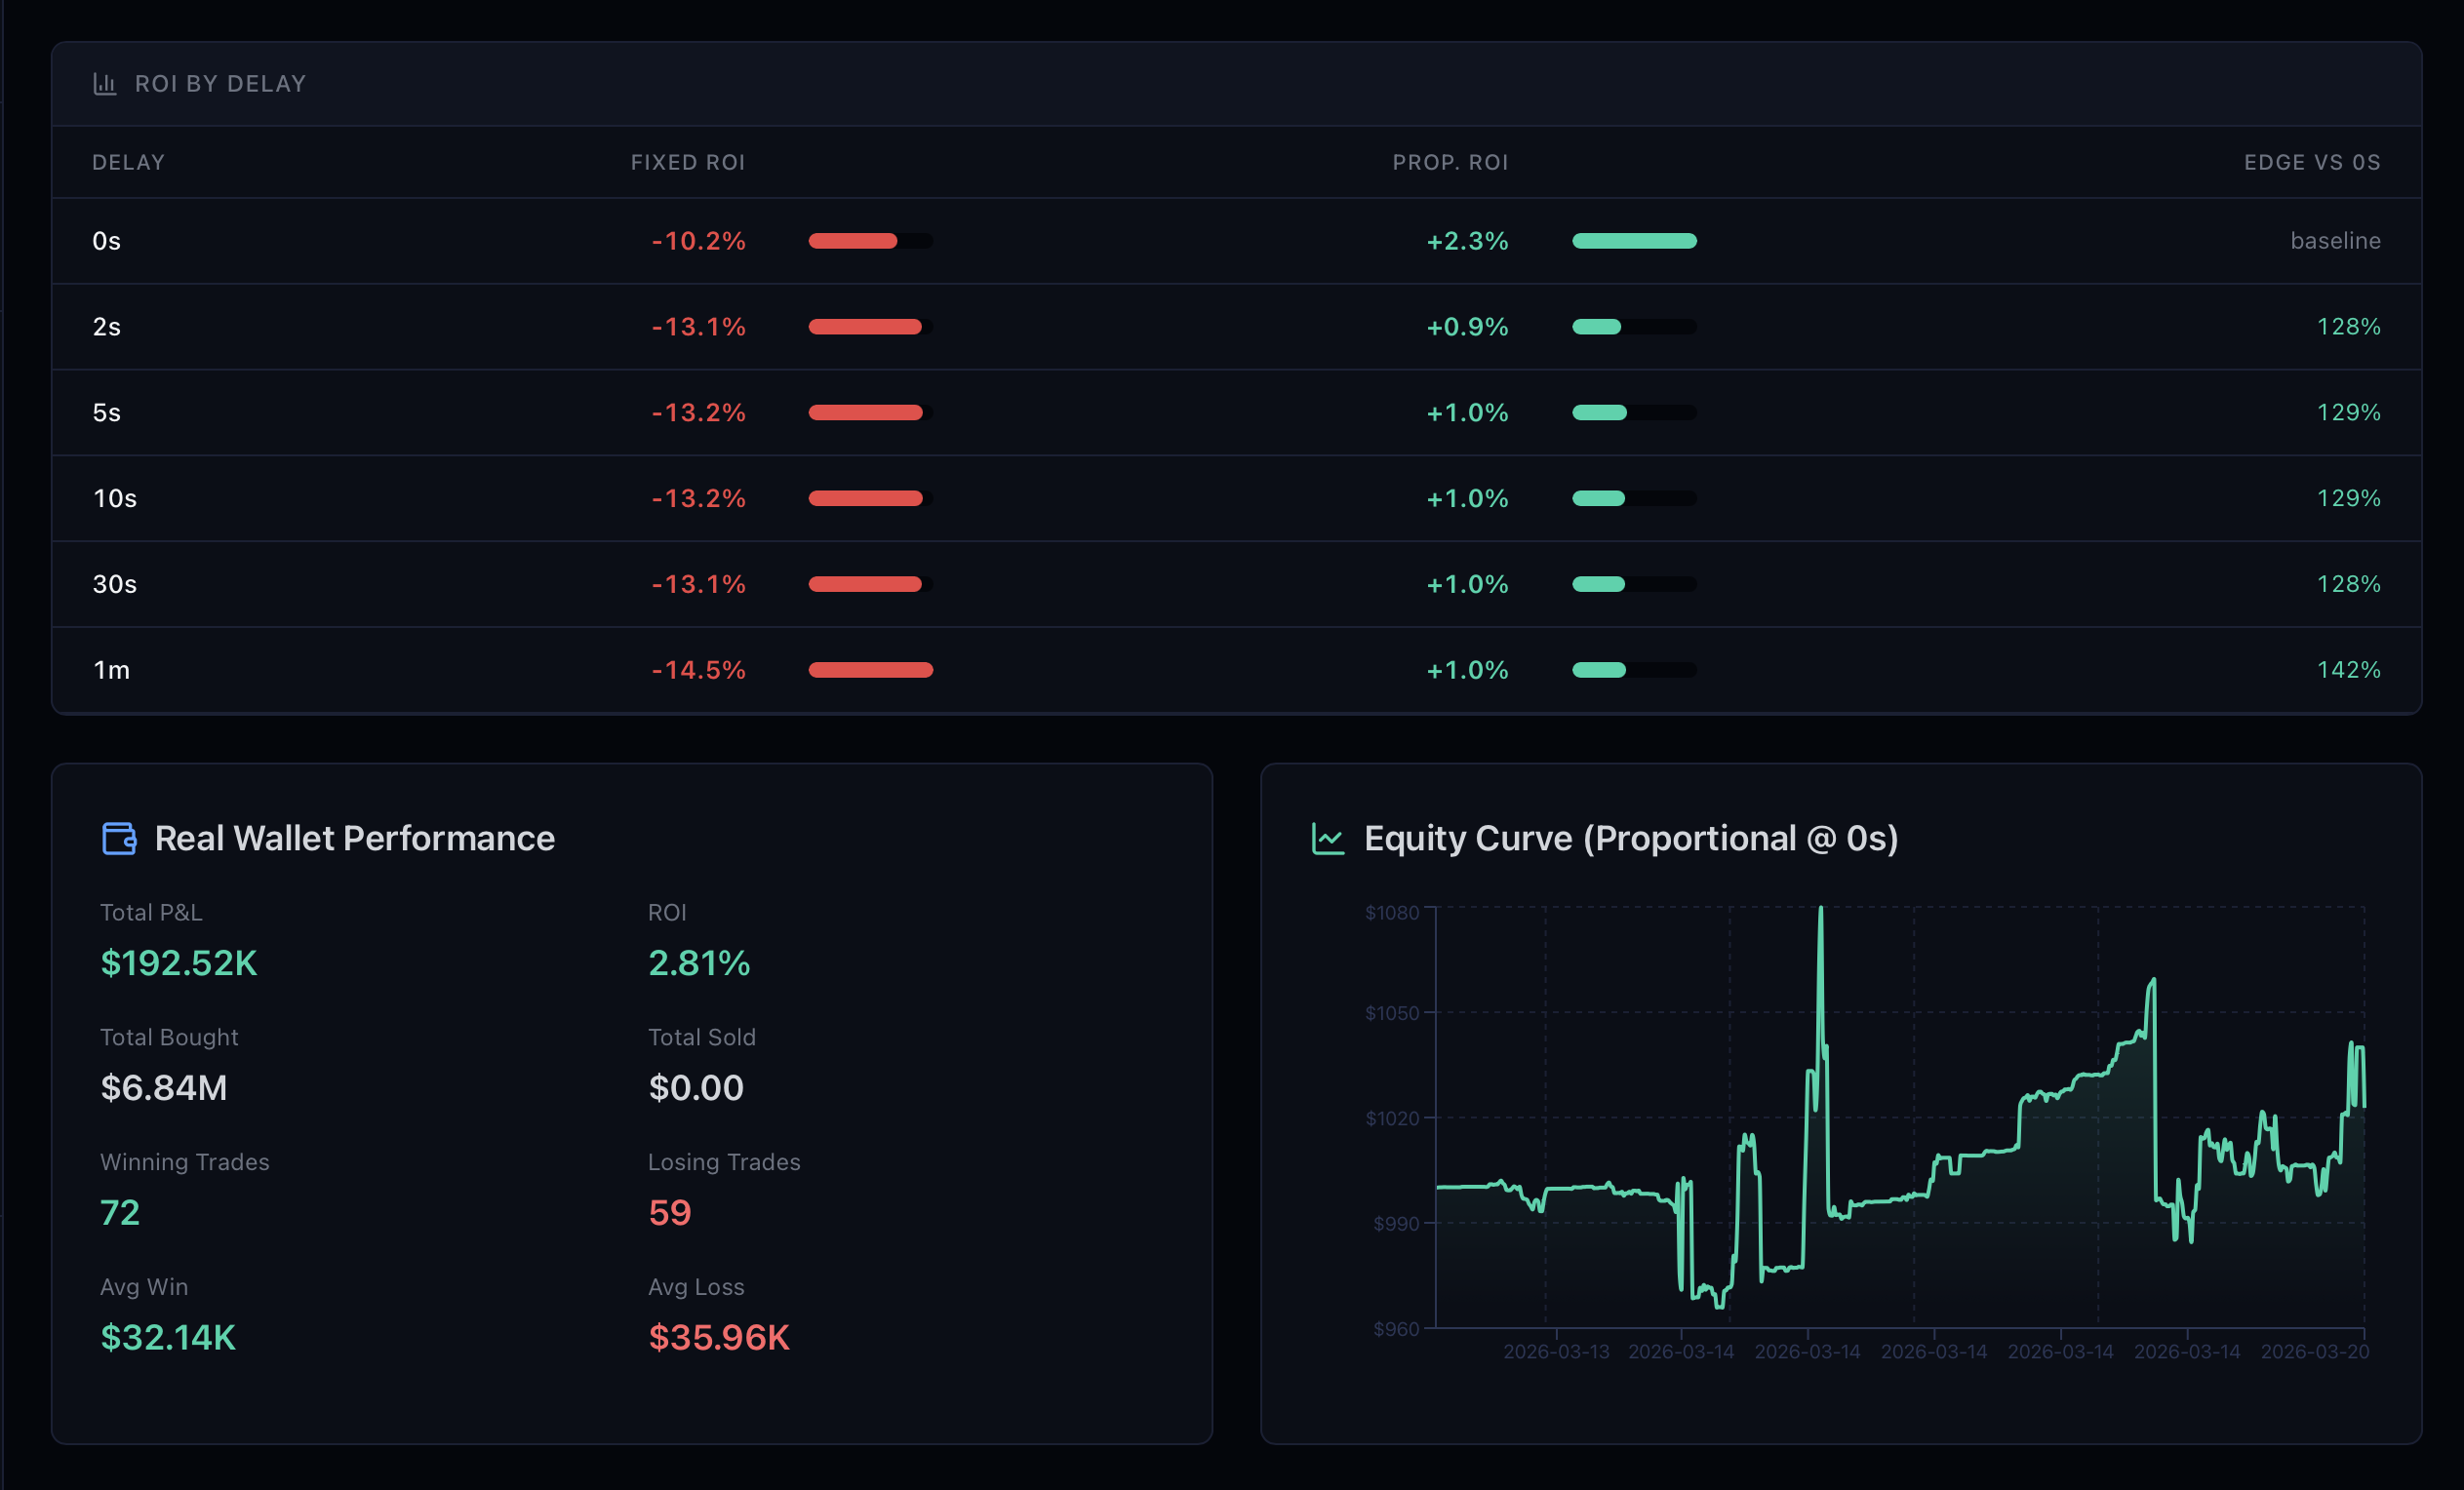Click the bar chart icon beside ROI BY DELAY

coord(105,84)
